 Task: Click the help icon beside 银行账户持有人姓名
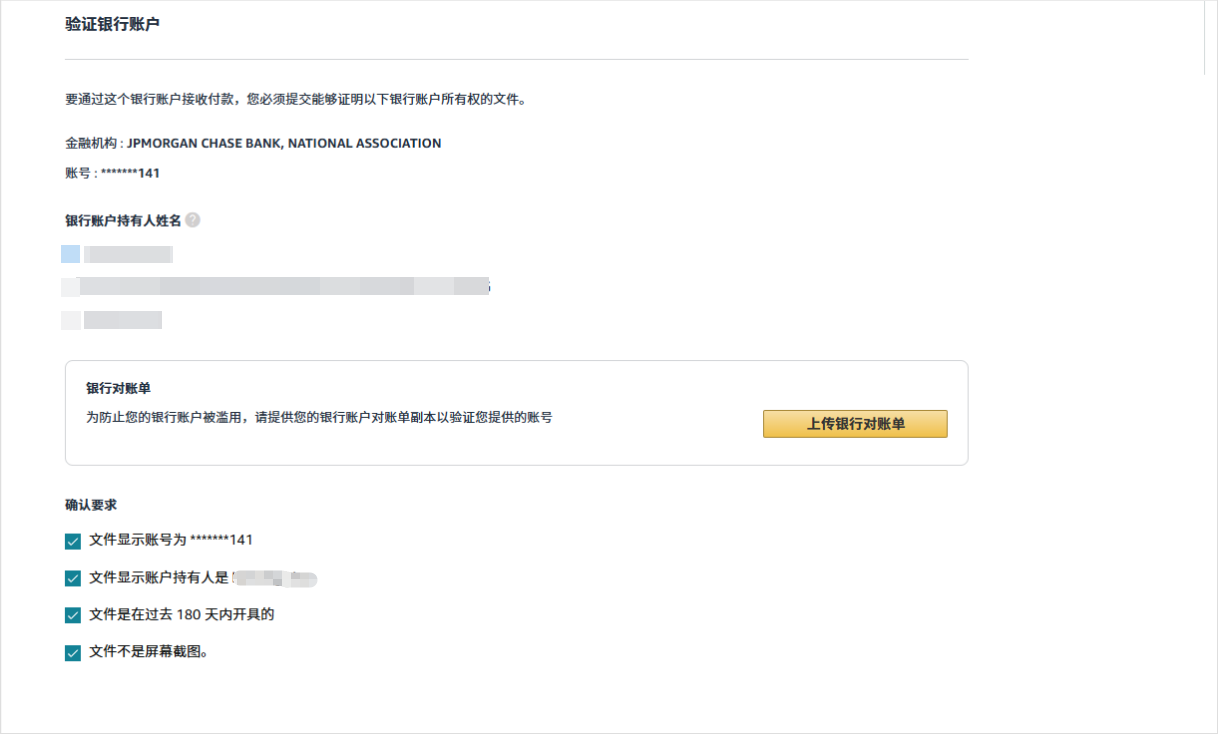pos(193,220)
